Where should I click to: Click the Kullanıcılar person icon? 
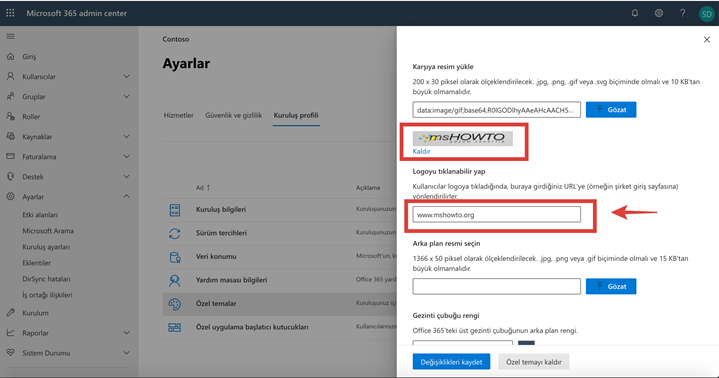coord(11,76)
